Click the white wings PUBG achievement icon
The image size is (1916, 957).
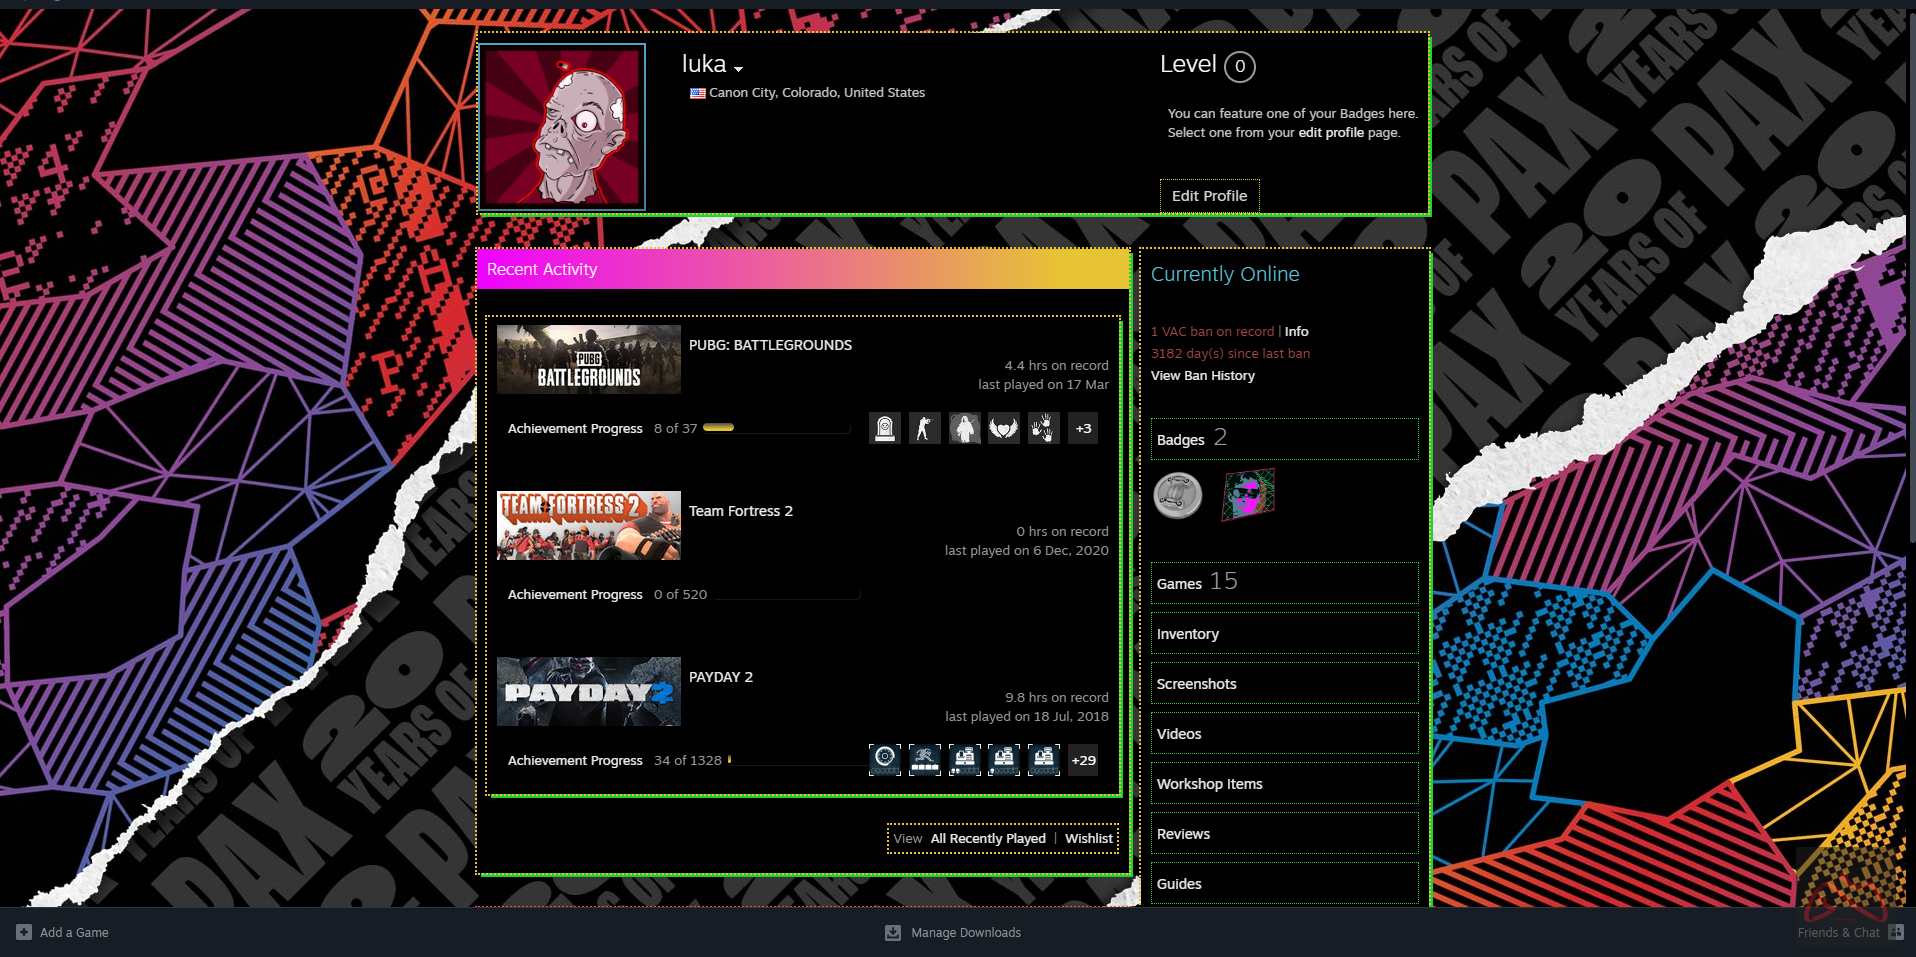[x=1003, y=429]
